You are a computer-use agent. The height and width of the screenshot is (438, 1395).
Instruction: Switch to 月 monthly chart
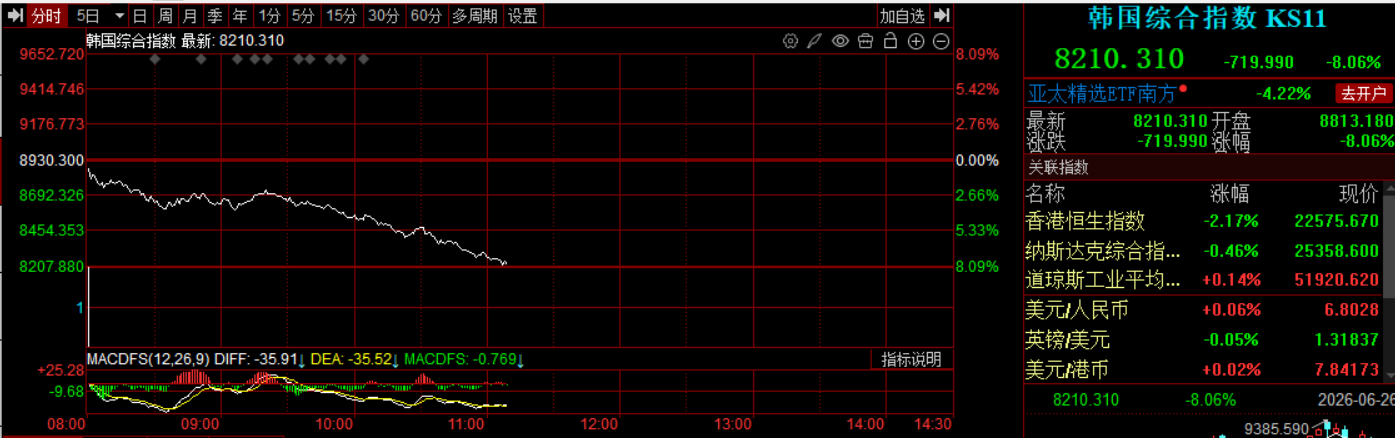tap(190, 15)
